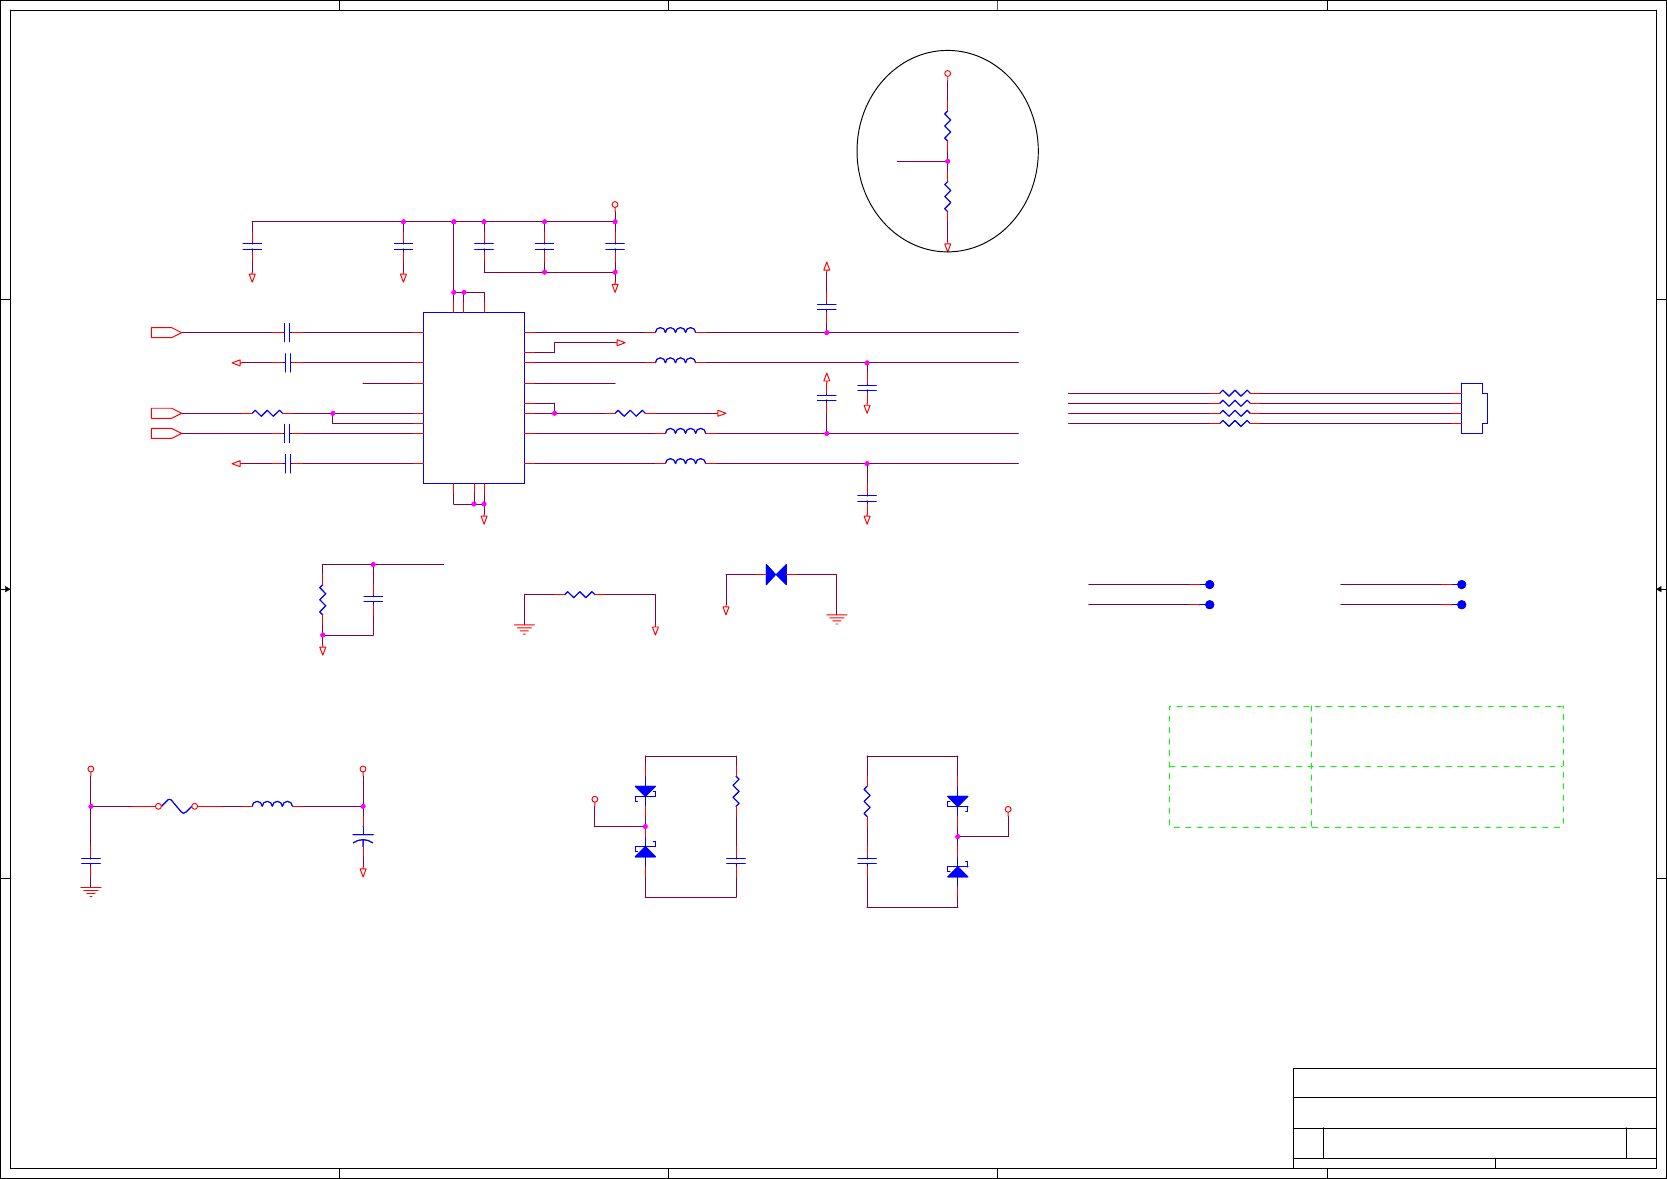
Task: Select the upper resistor inside the circle
Action: click(947, 126)
